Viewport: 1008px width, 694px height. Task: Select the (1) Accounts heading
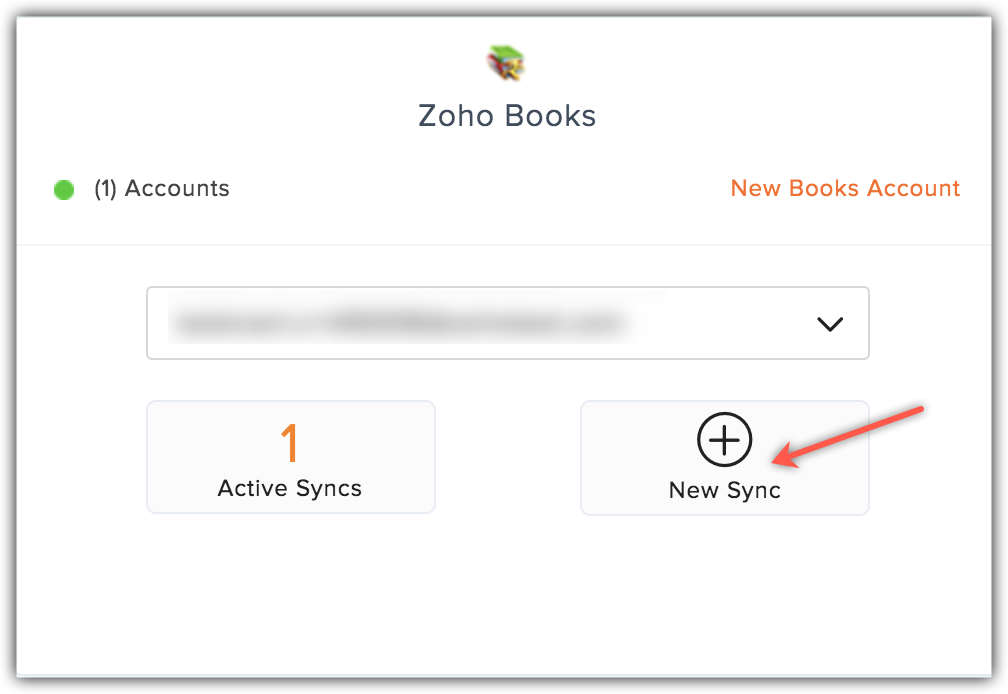163,188
